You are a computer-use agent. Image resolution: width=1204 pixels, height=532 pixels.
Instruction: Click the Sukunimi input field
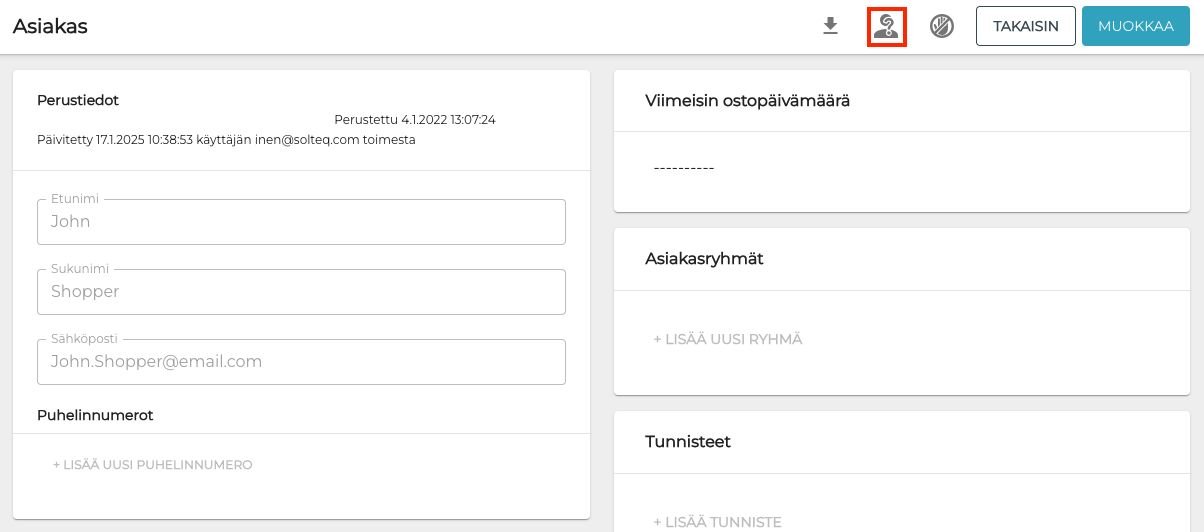coord(301,292)
